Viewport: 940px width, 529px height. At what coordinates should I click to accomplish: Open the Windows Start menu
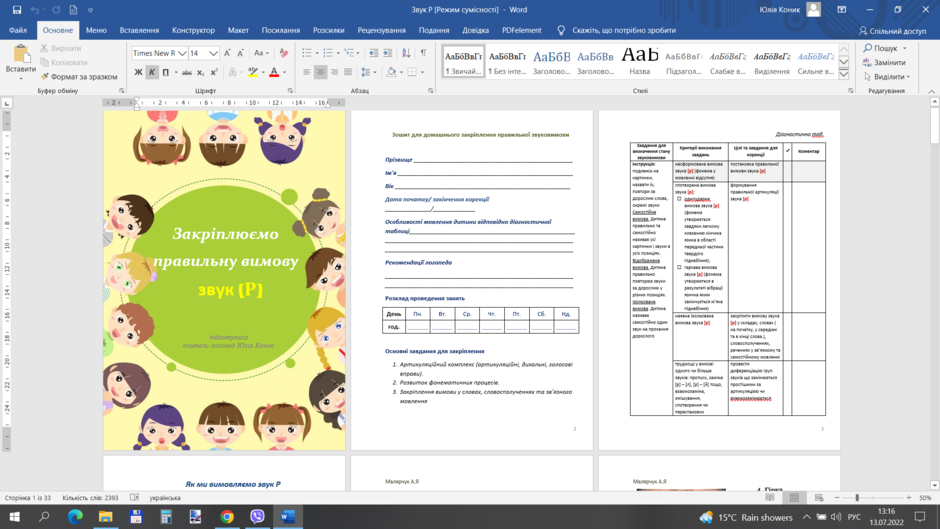pyautogui.click(x=14, y=516)
